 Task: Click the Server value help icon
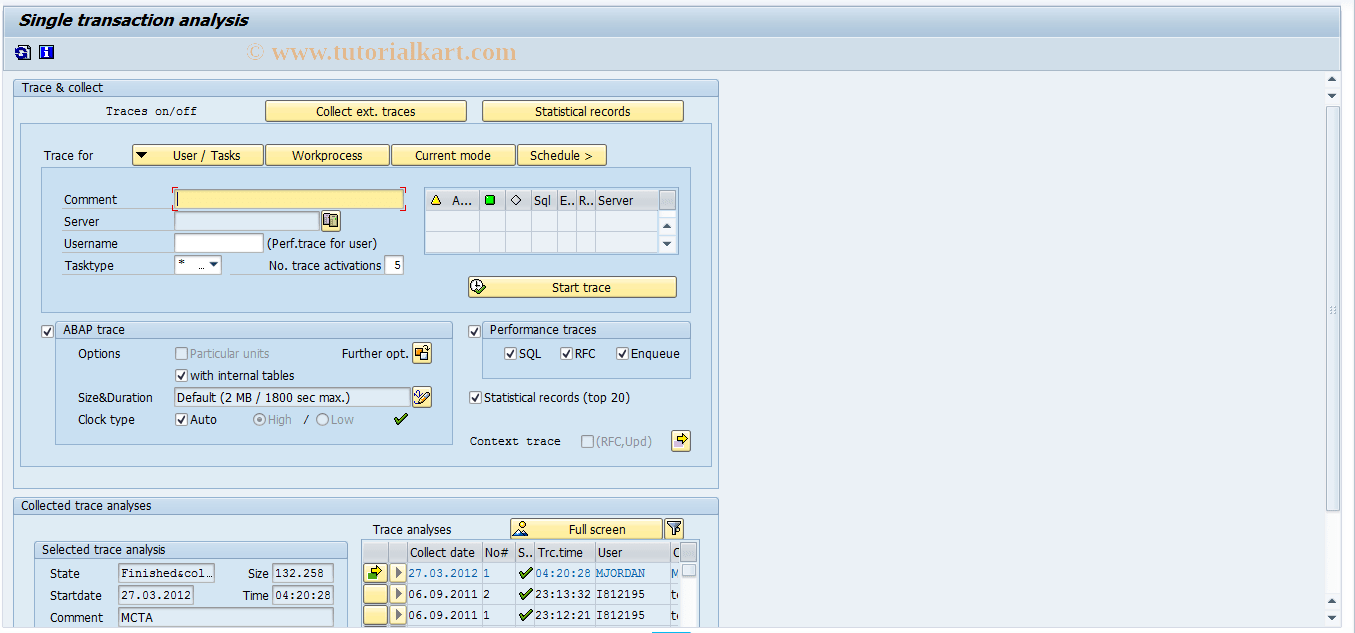coord(330,220)
